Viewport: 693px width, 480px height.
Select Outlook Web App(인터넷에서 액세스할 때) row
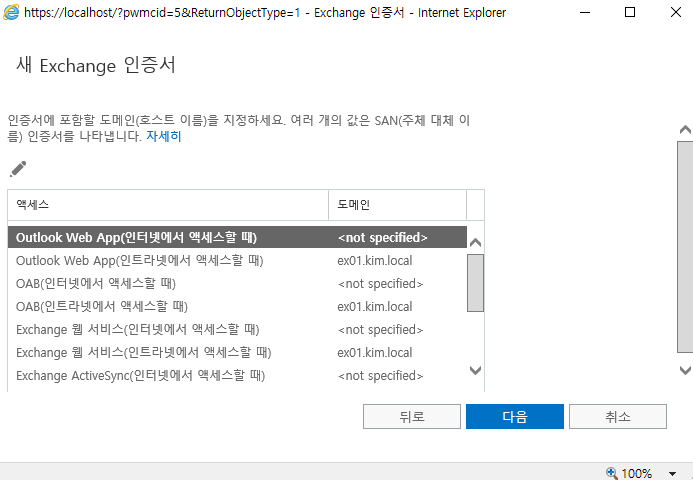(x=237, y=237)
